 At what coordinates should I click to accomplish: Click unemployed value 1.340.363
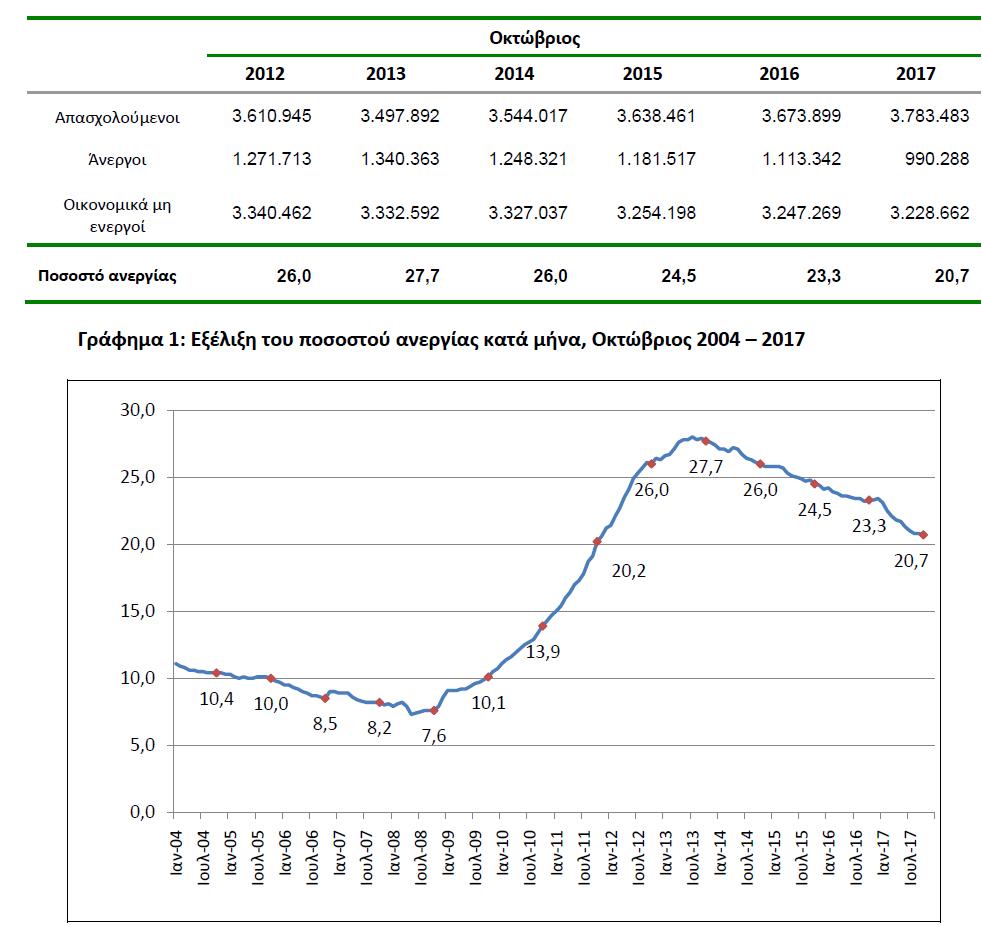(400, 159)
